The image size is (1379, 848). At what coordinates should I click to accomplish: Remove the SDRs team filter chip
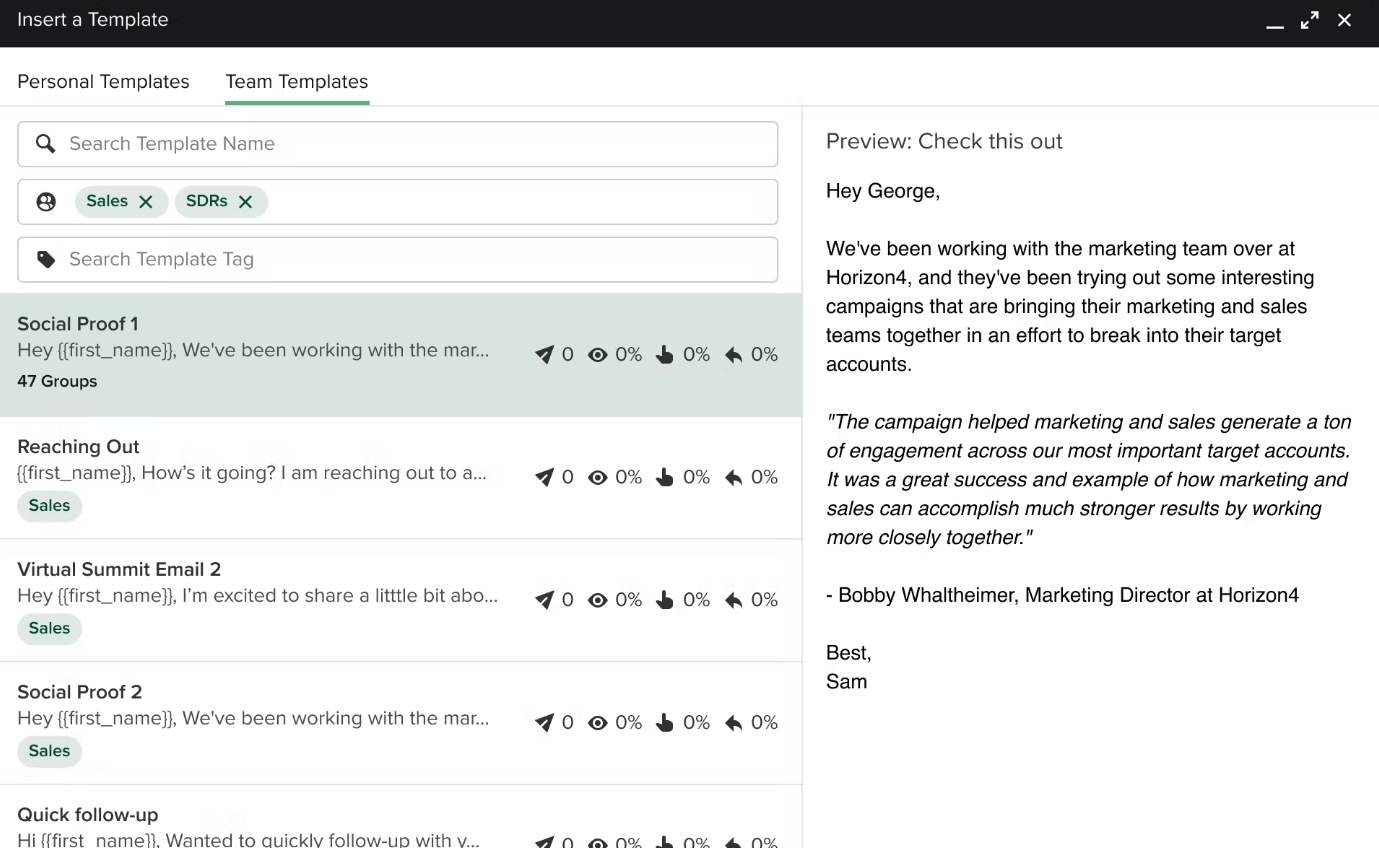(246, 202)
